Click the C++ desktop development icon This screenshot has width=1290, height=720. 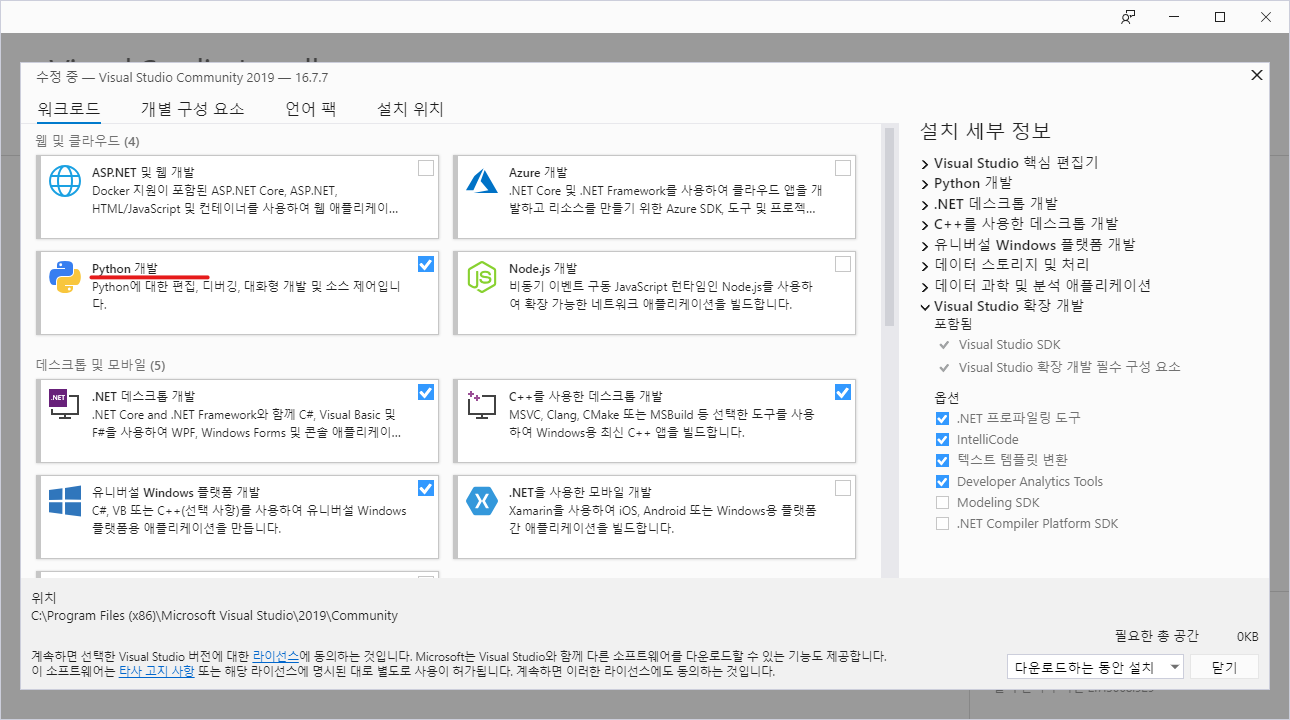[x=482, y=404]
